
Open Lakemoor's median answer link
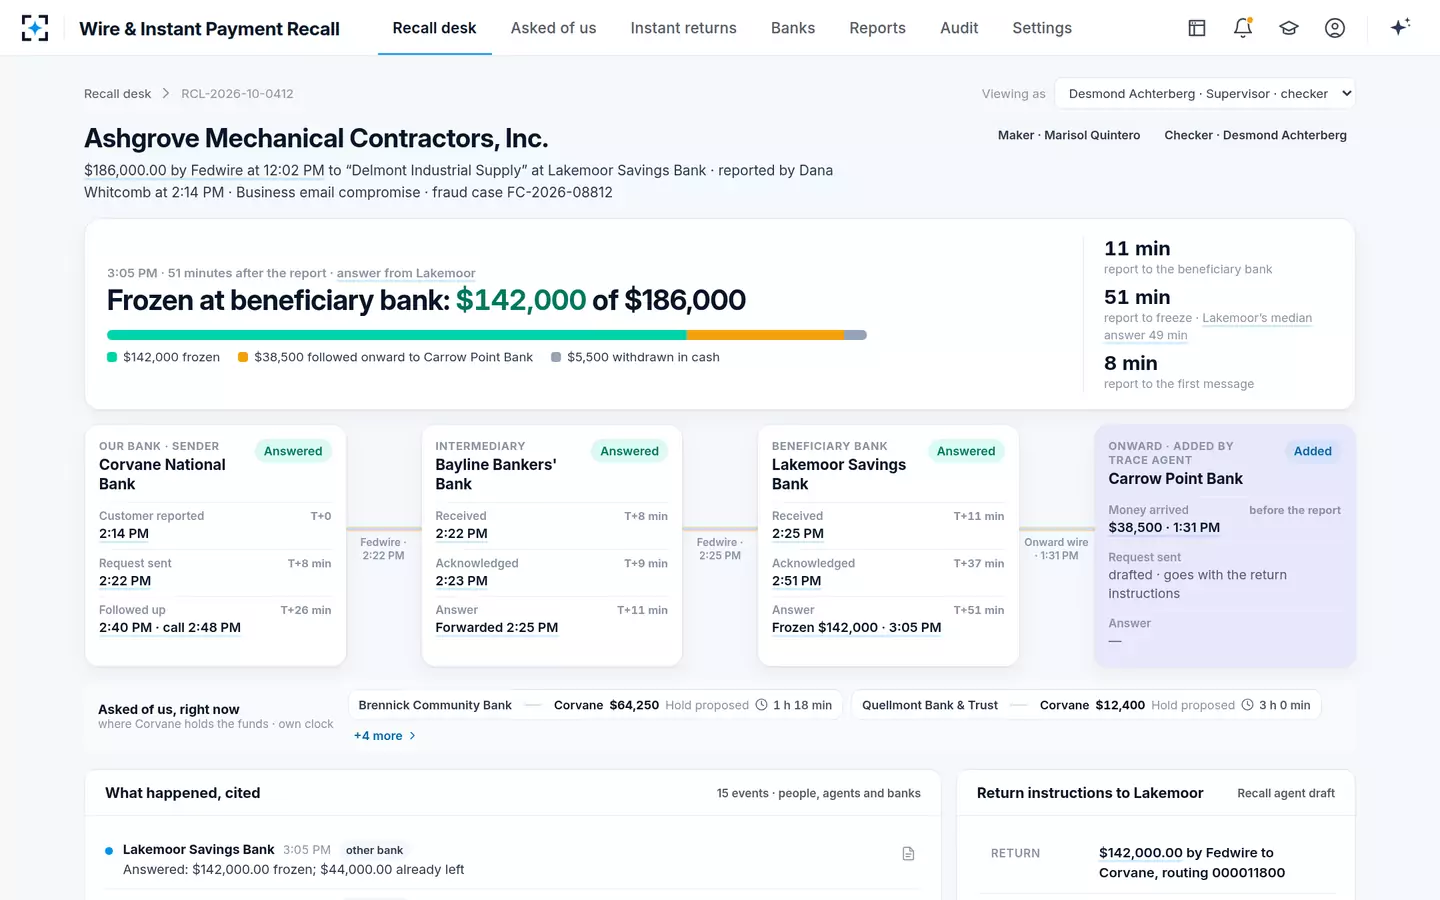[x=1208, y=326]
